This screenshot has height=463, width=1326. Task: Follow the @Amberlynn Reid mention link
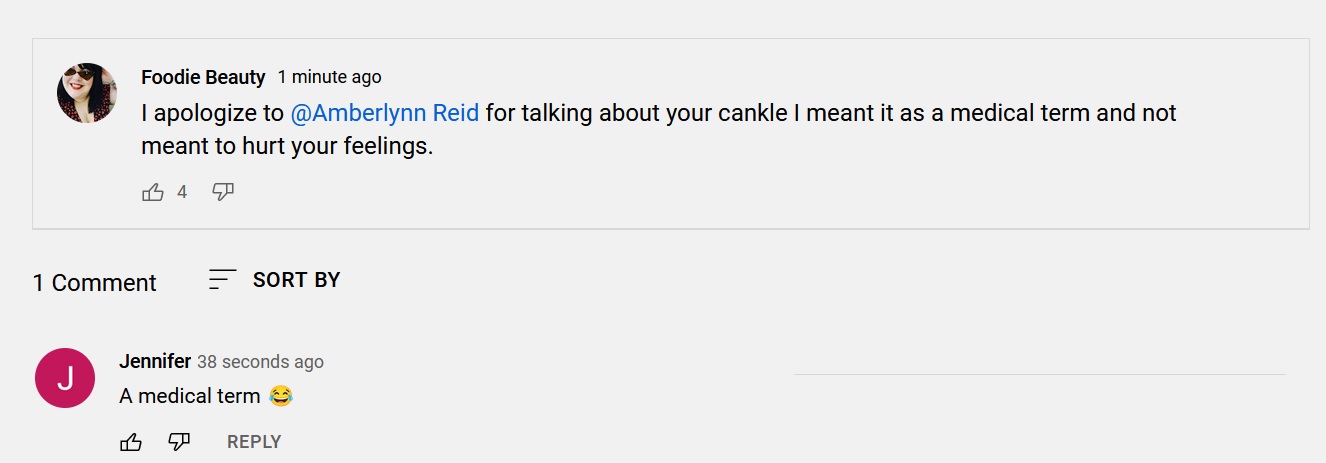click(x=385, y=113)
